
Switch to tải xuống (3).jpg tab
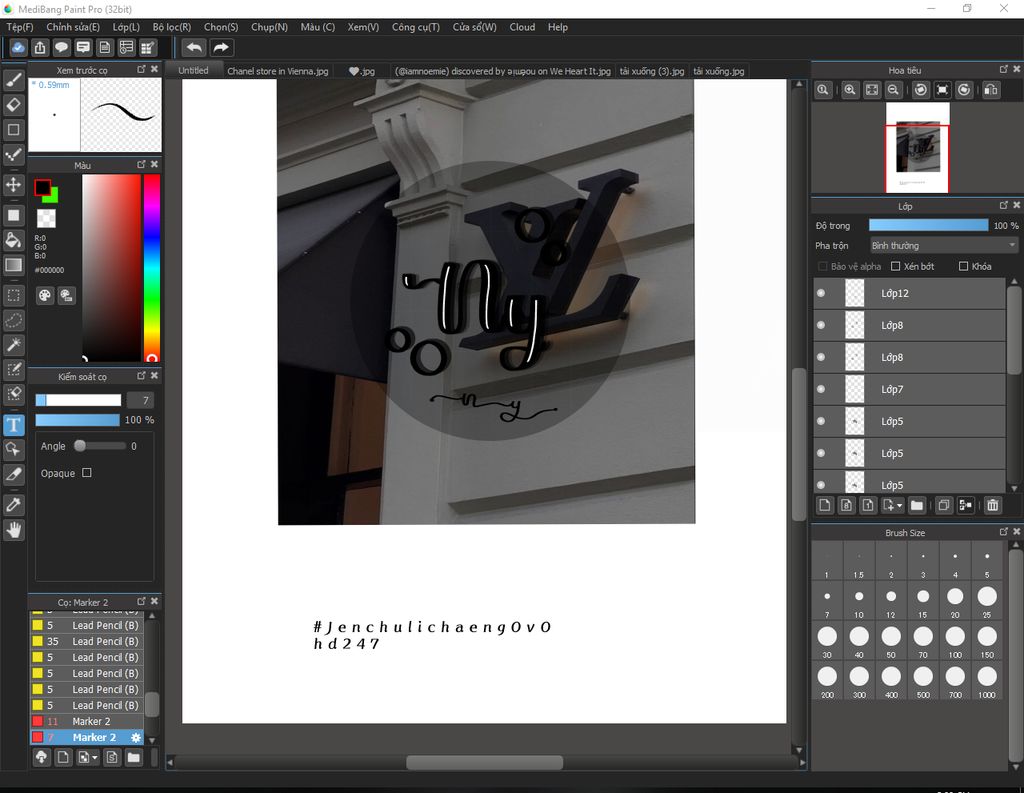pos(652,71)
